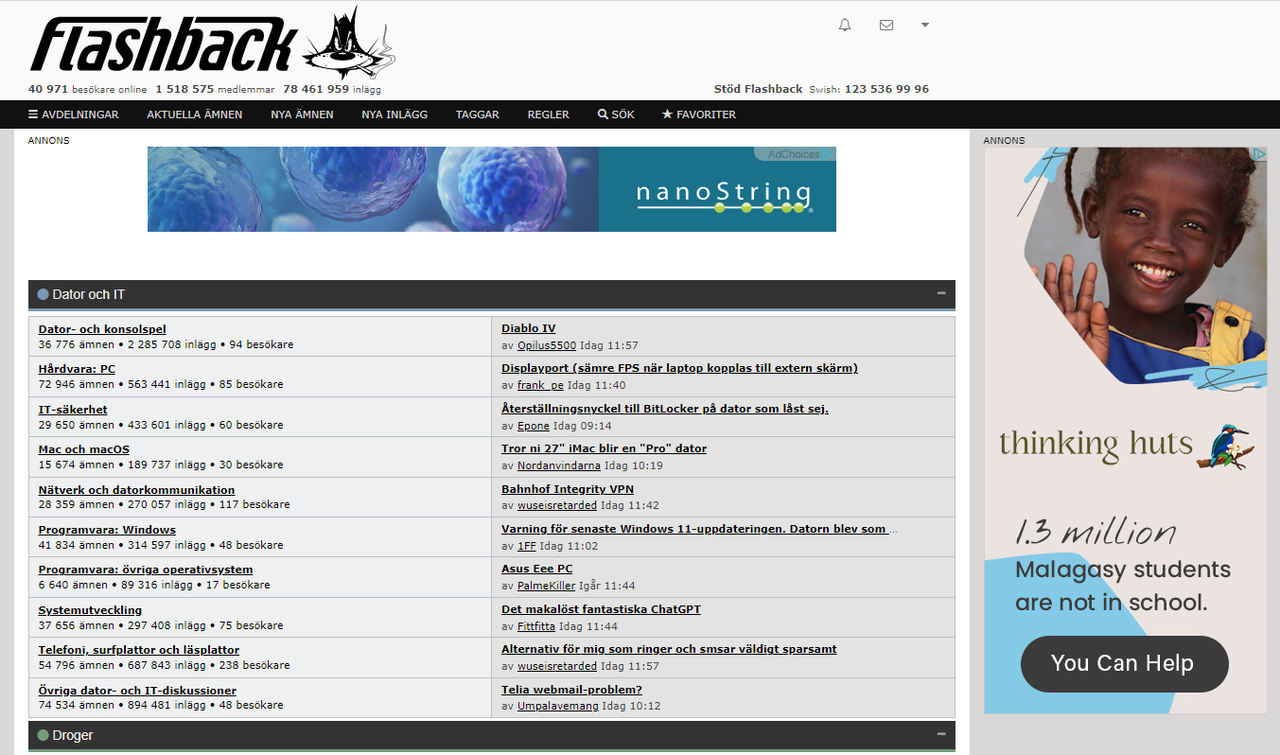Open the Mac och macOS forum

[x=84, y=449]
